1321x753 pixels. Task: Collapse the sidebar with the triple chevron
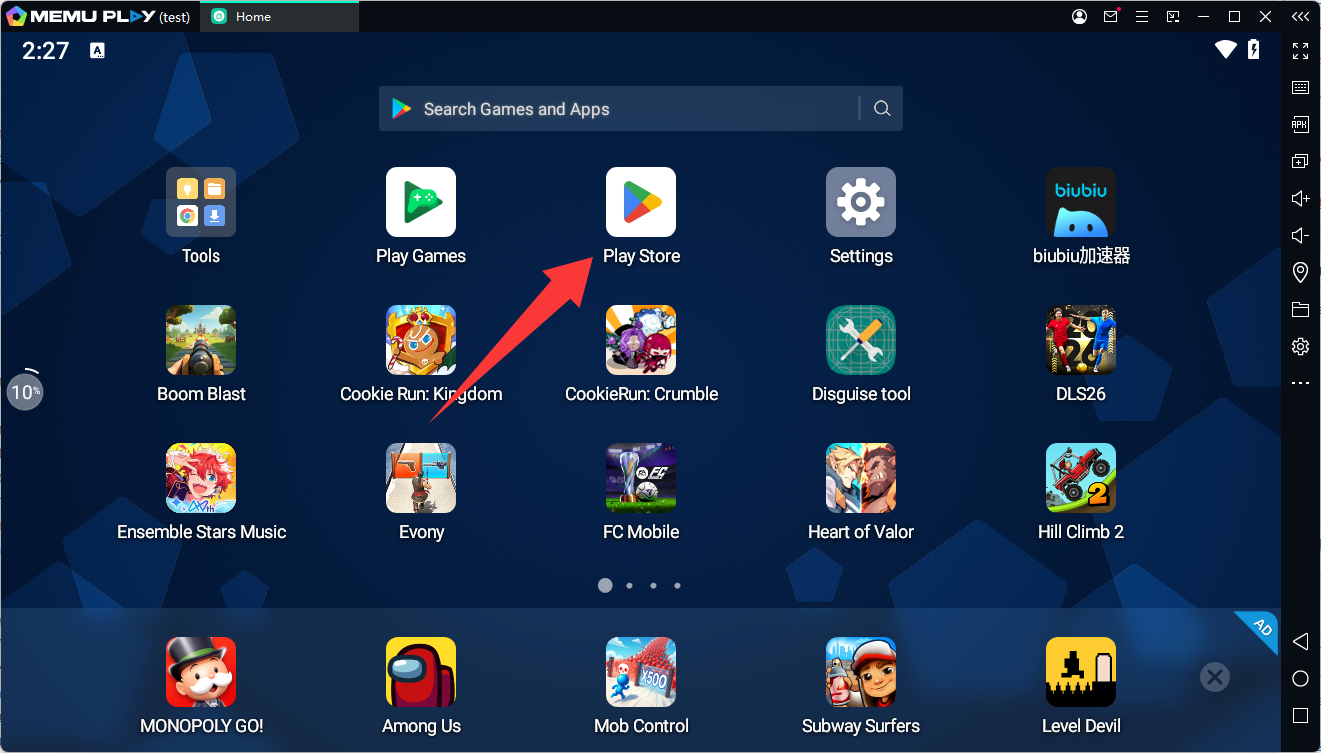tap(1299, 16)
